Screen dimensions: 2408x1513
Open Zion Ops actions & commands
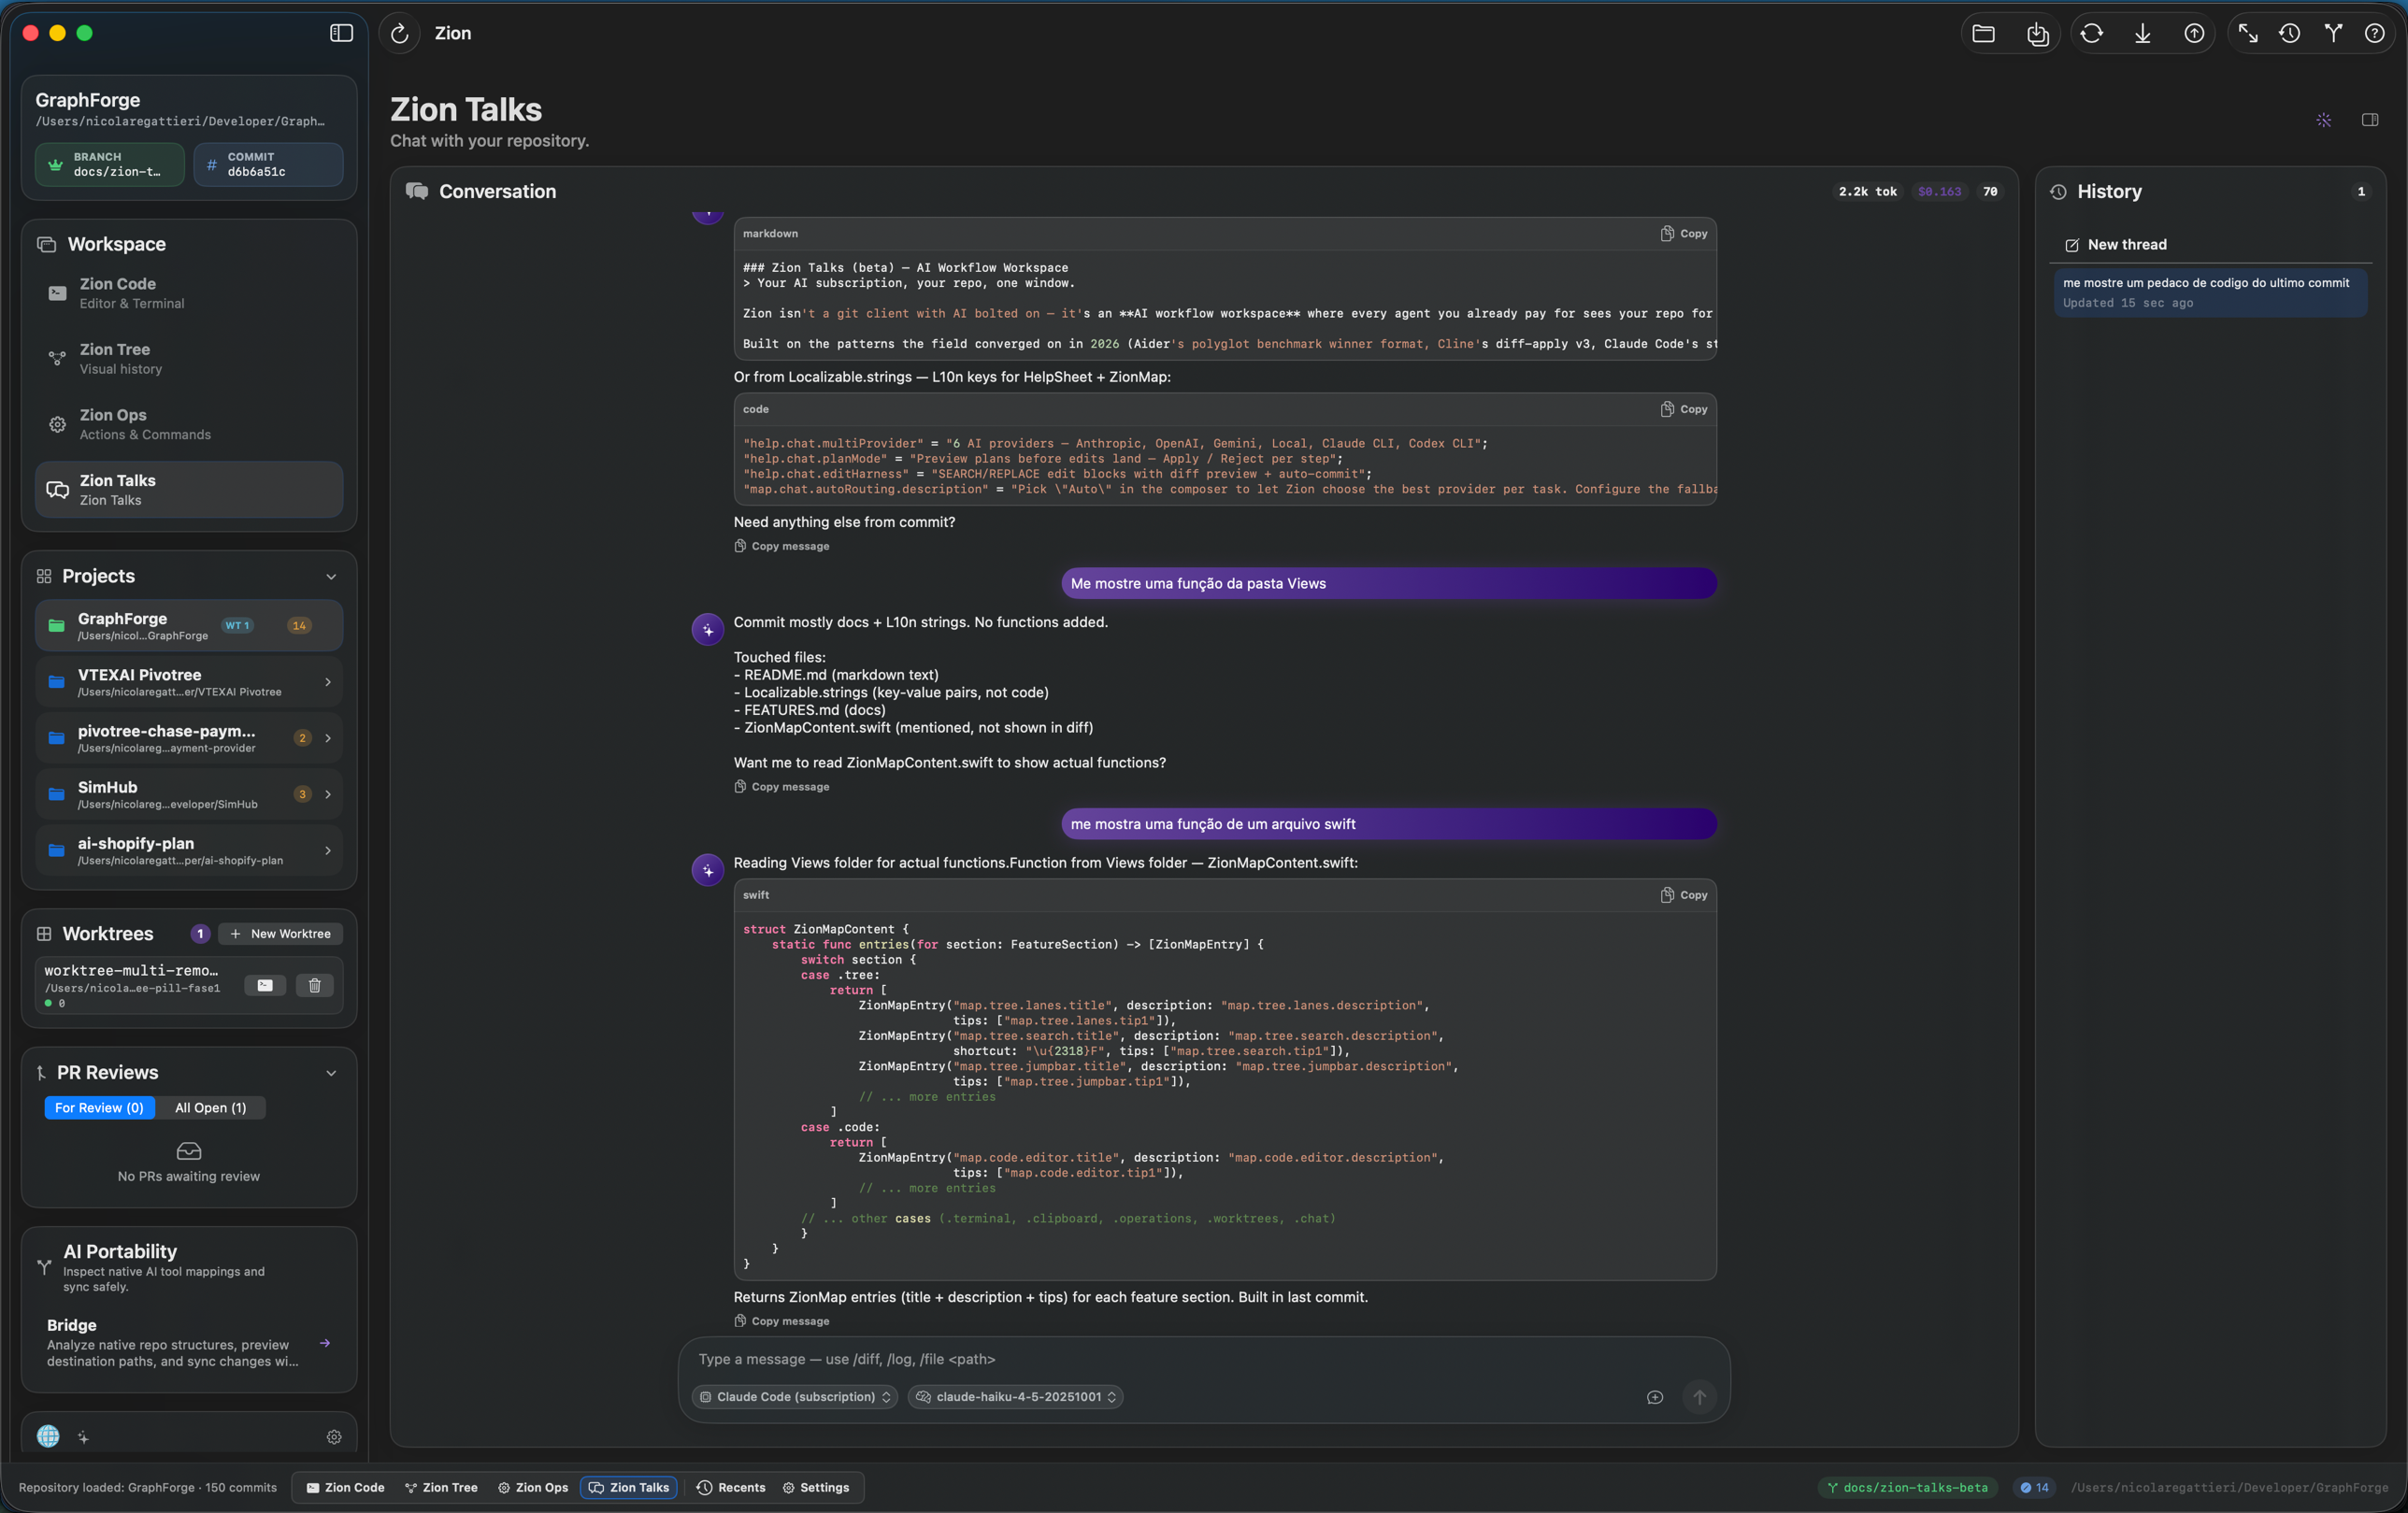pos(189,424)
